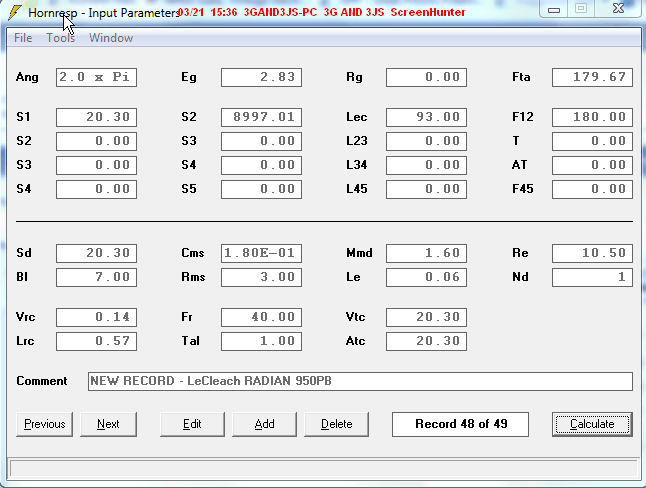
Task: Click the Ang label
Action: click(27, 77)
